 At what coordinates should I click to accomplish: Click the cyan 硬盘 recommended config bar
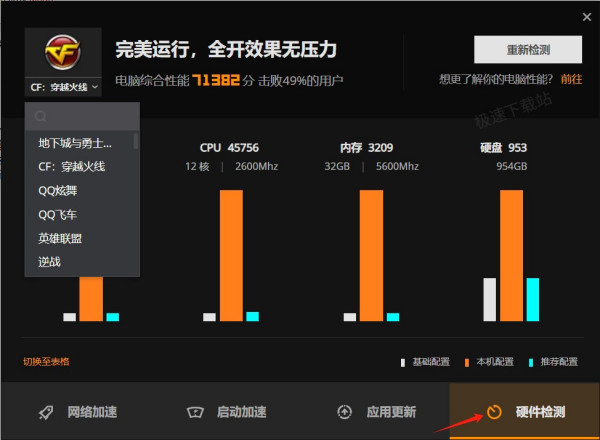533,300
